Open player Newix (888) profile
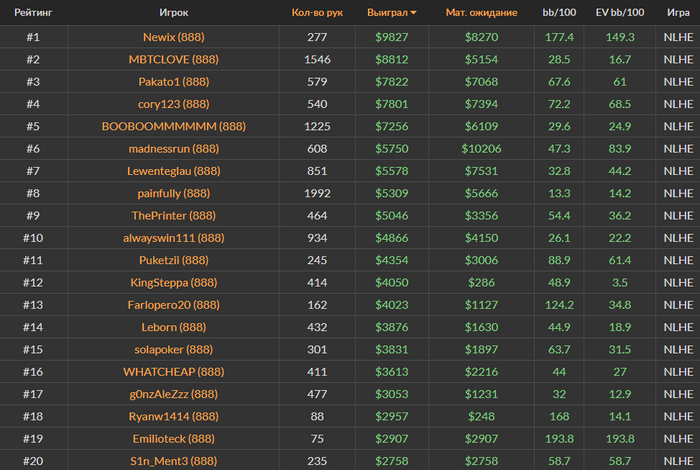The image size is (700, 470). (x=174, y=37)
